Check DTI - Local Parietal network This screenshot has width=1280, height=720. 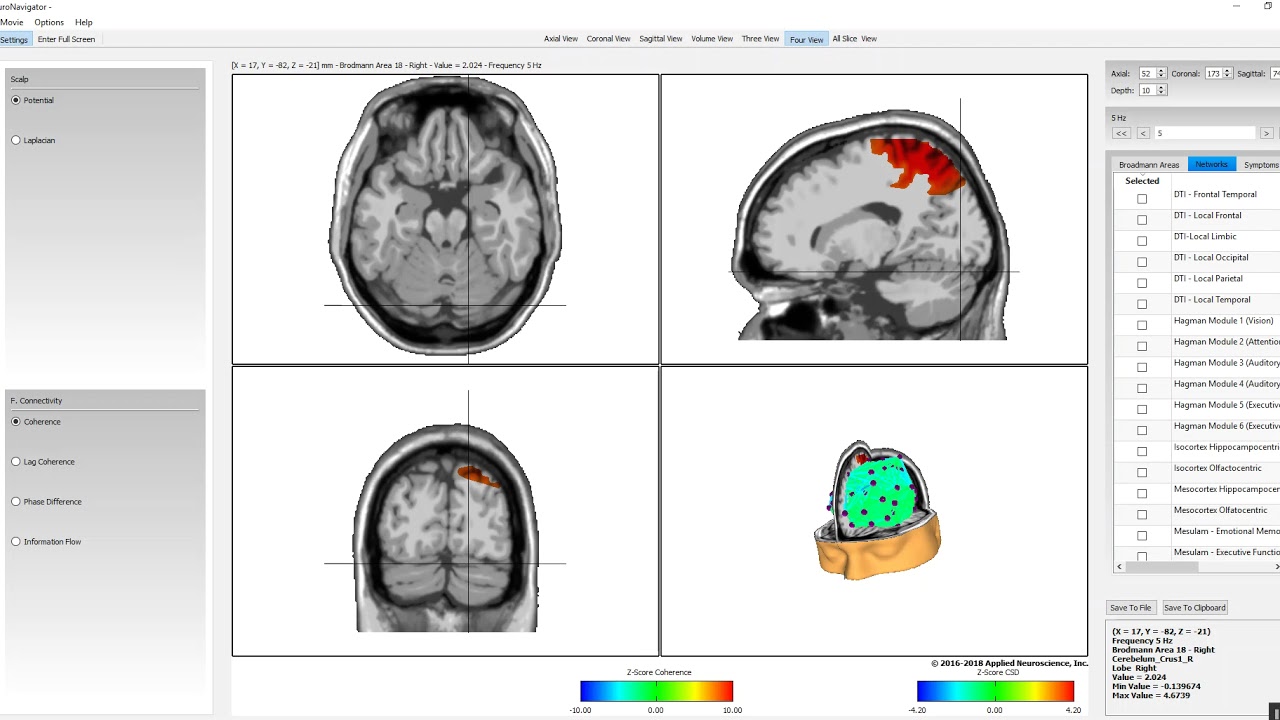pyautogui.click(x=1142, y=283)
